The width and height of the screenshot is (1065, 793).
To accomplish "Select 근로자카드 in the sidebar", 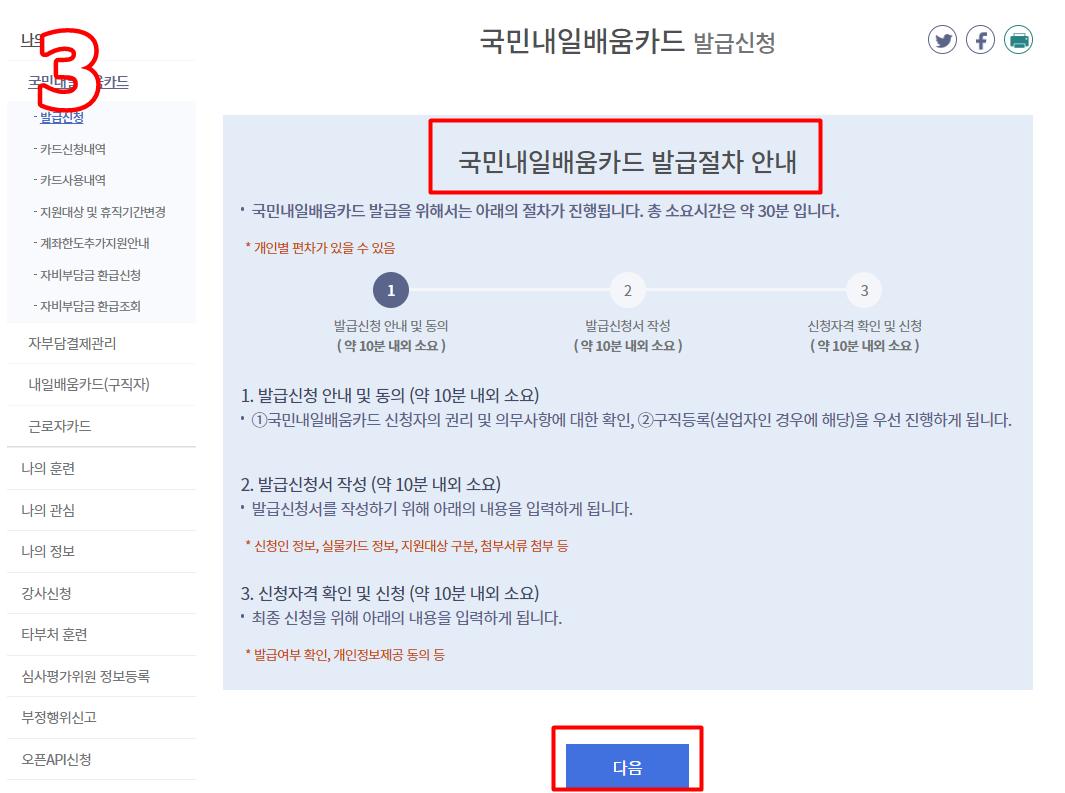I will pyautogui.click(x=55, y=426).
